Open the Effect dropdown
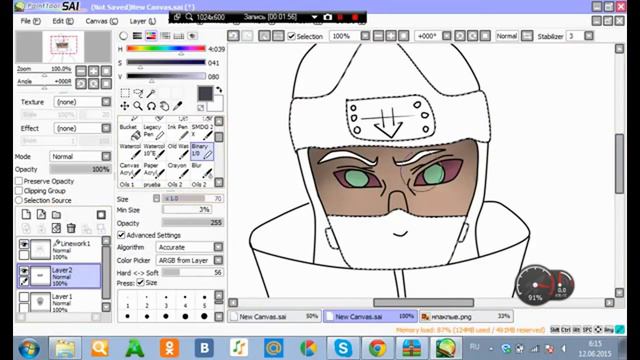This screenshot has width=640, height=360. [x=106, y=128]
